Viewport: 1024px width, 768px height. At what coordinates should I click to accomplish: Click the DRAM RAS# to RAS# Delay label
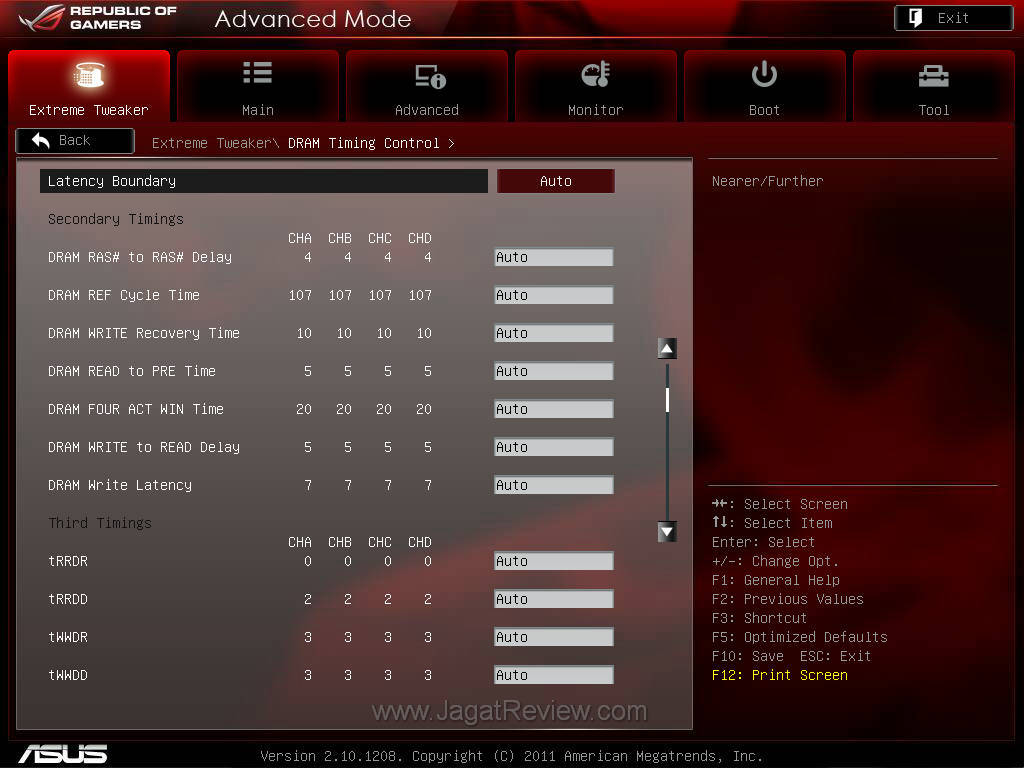pos(140,257)
